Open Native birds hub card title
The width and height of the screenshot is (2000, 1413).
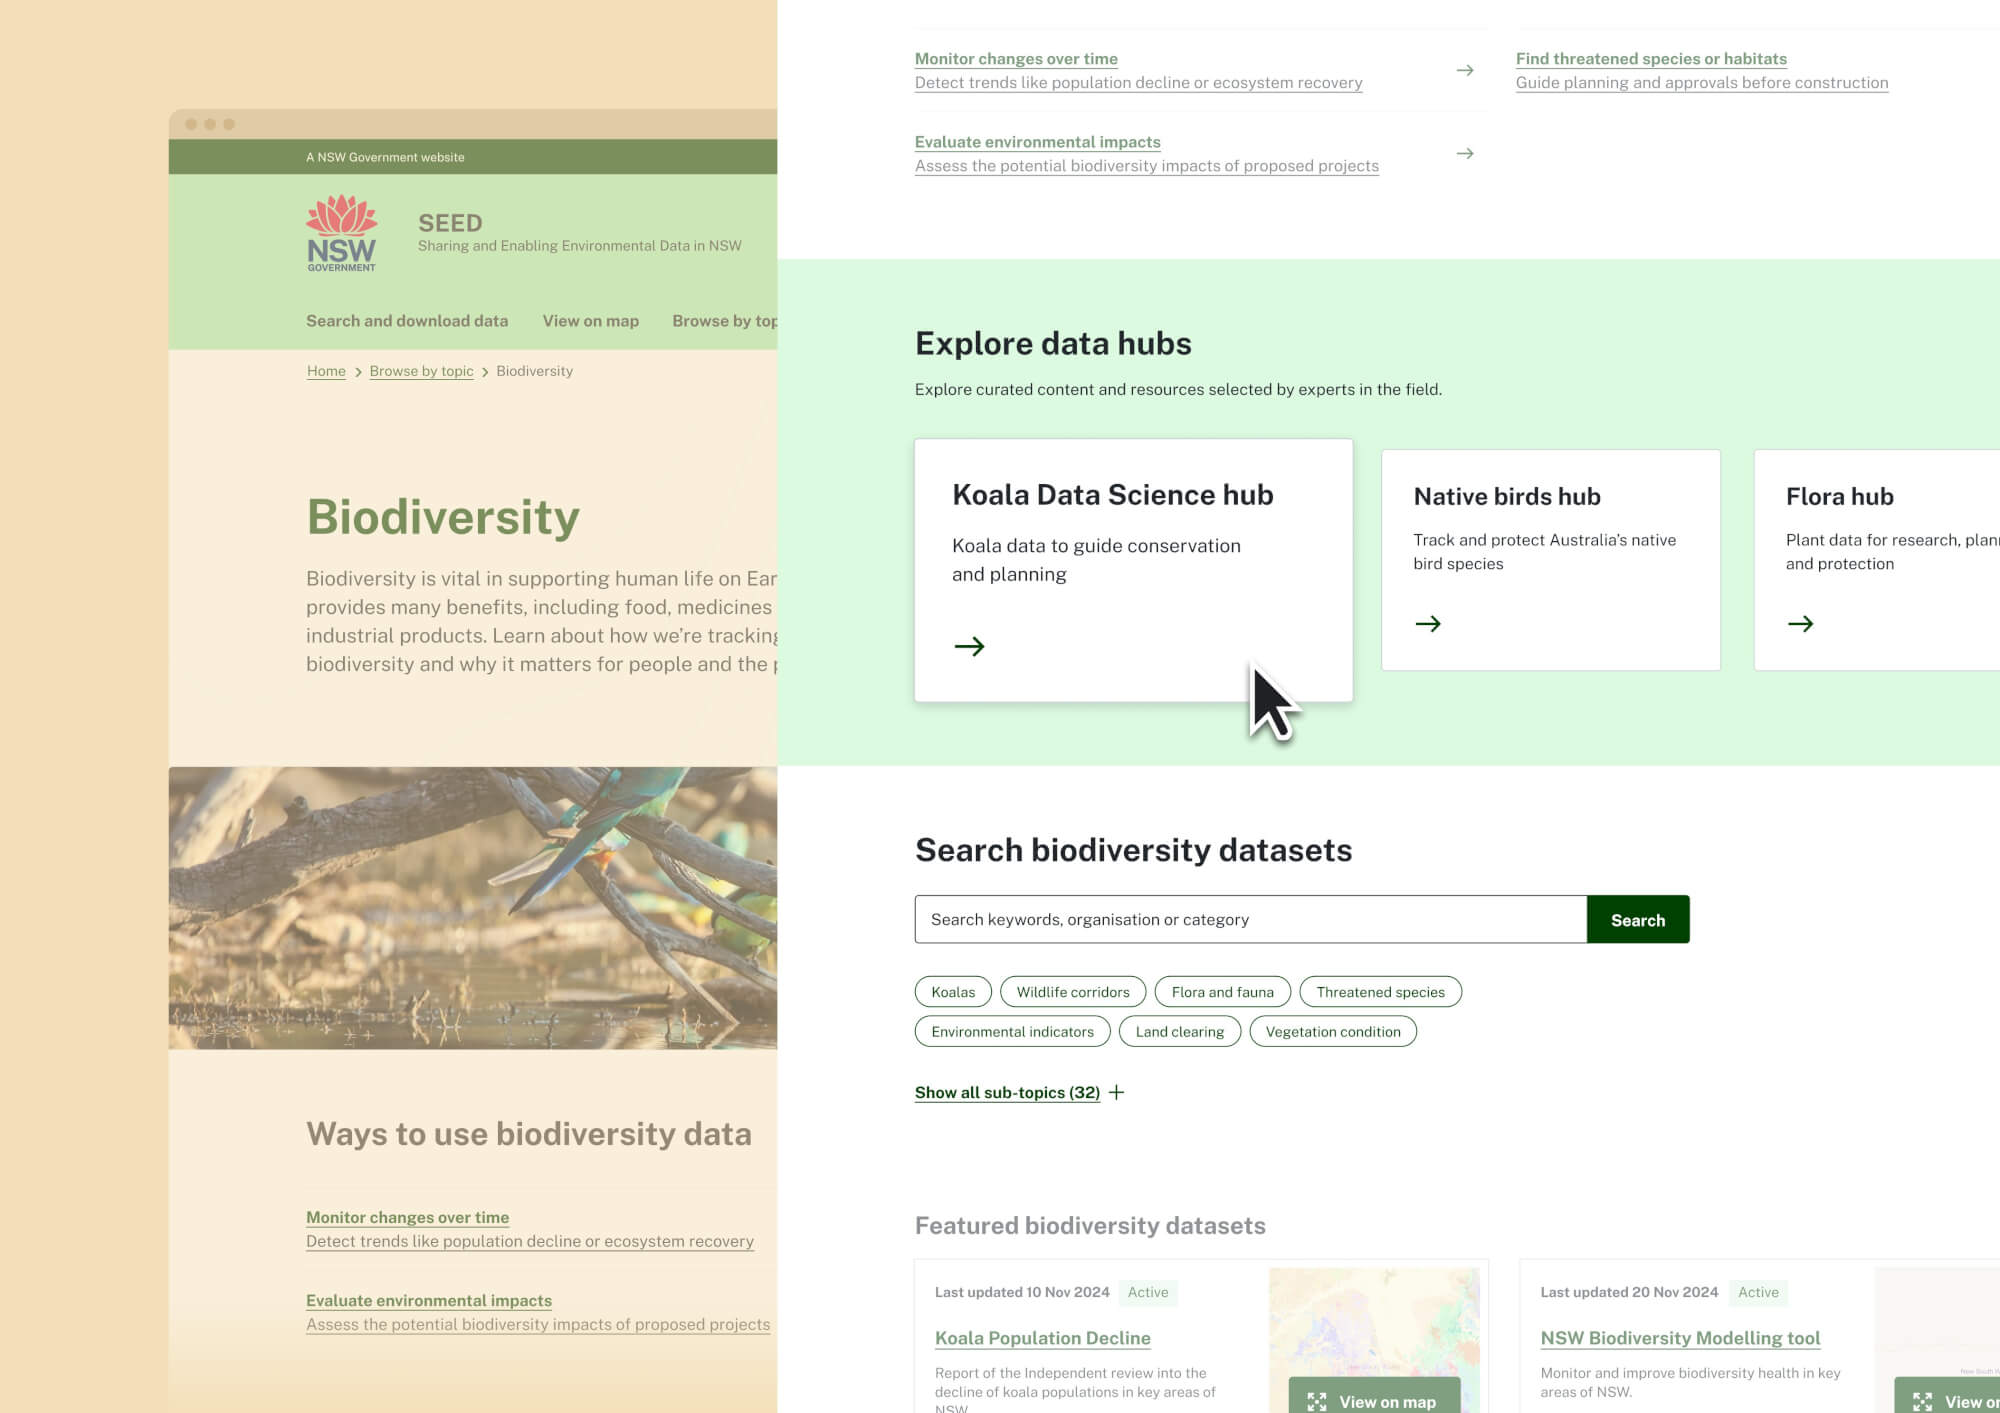pyautogui.click(x=1507, y=497)
